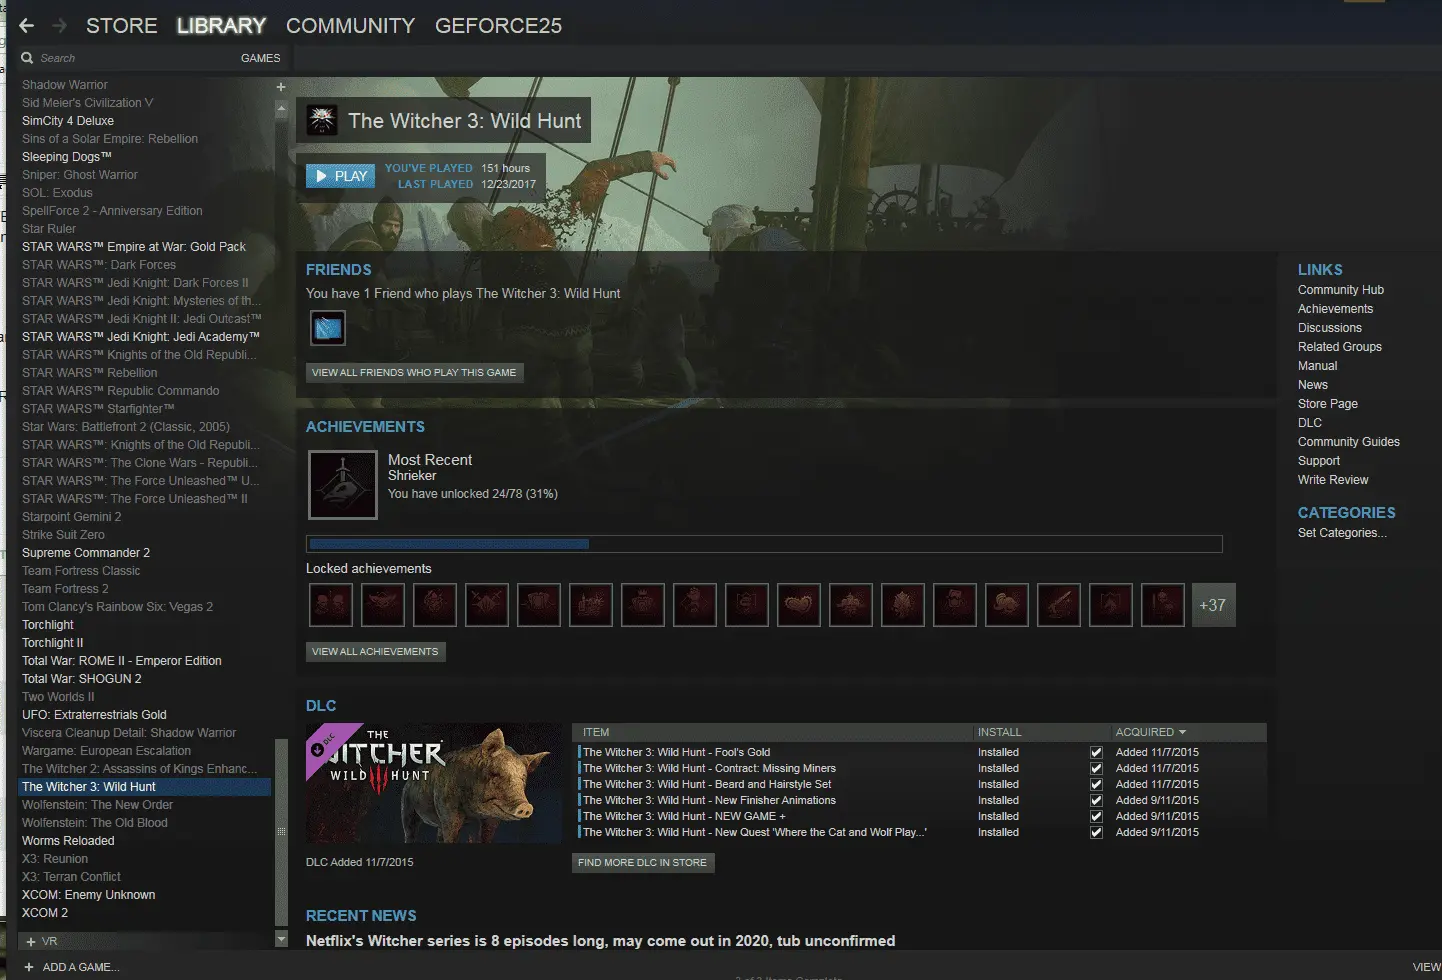Click the forward navigation arrow
The height and width of the screenshot is (980, 1442).
(x=59, y=26)
